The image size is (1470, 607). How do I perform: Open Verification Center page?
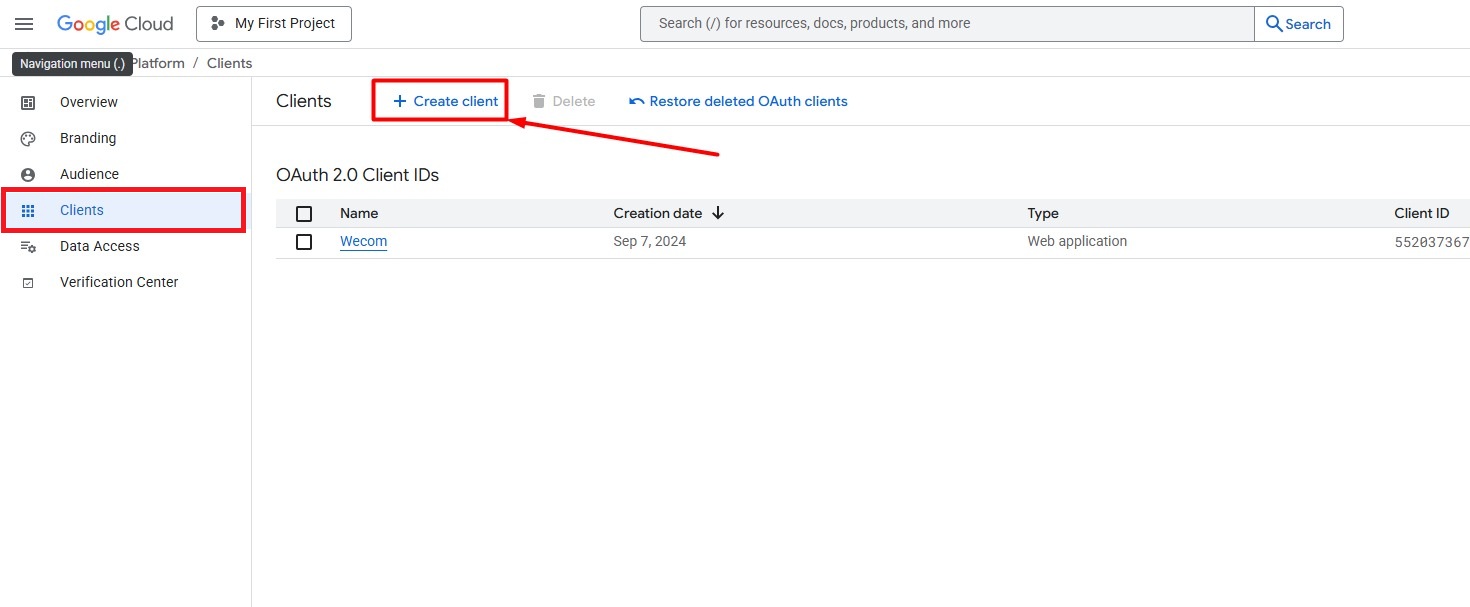(119, 282)
